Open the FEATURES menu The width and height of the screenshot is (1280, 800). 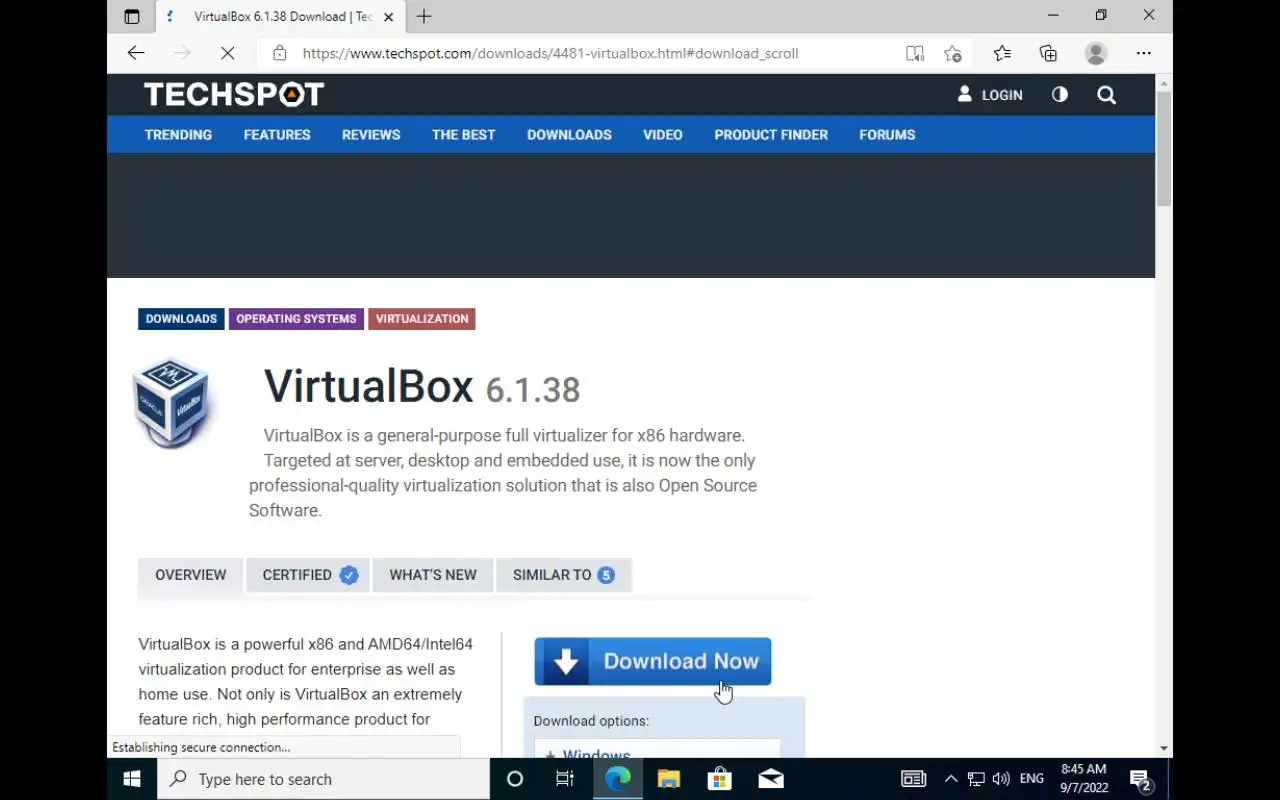click(277, 134)
